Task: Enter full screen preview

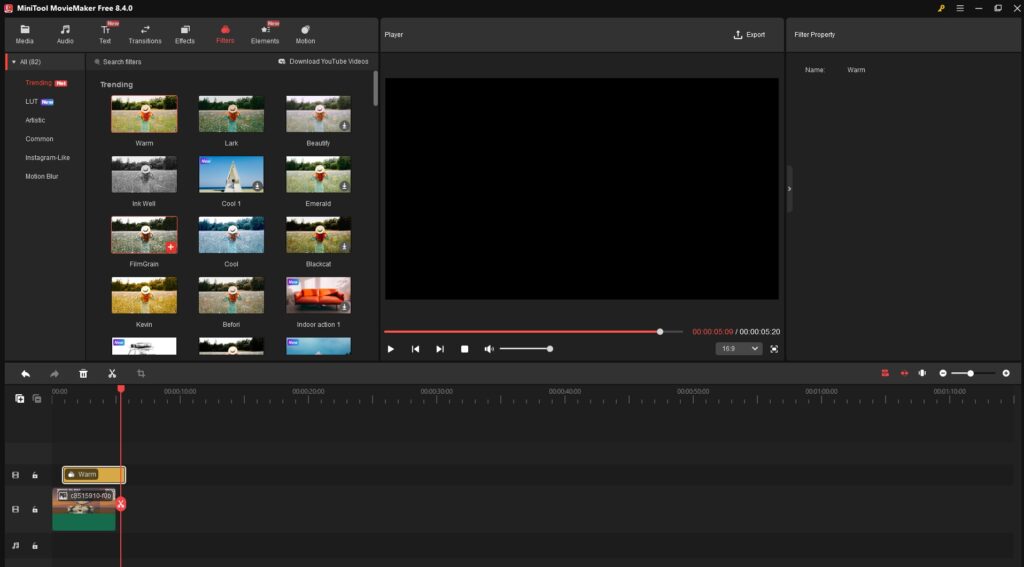Action: coord(774,349)
